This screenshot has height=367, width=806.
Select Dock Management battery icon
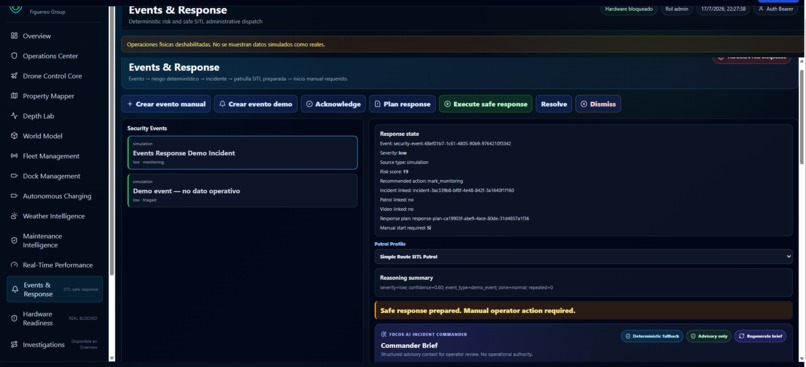tap(14, 176)
